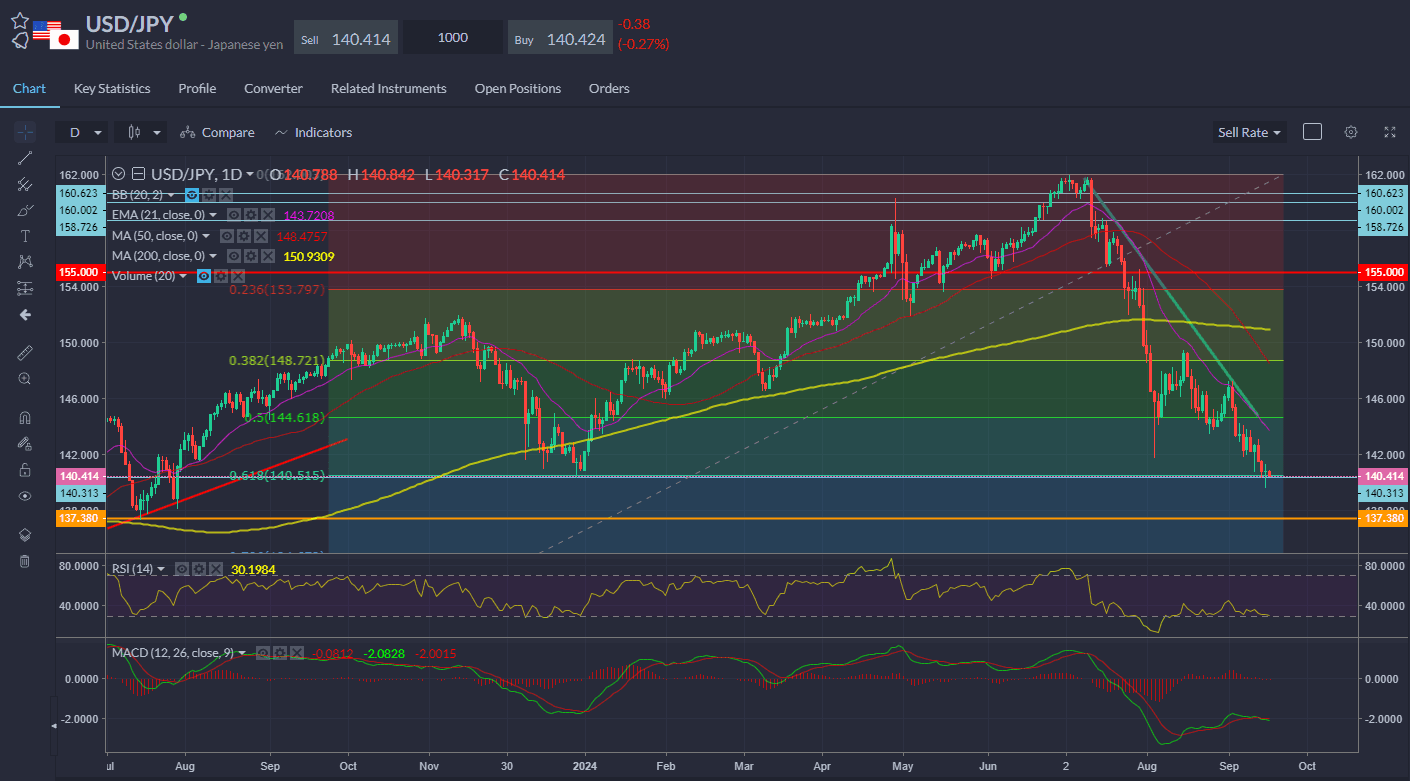Viewport: 1410px width, 781px height.
Task: Enable the magnet snap tool
Action: click(x=25, y=418)
